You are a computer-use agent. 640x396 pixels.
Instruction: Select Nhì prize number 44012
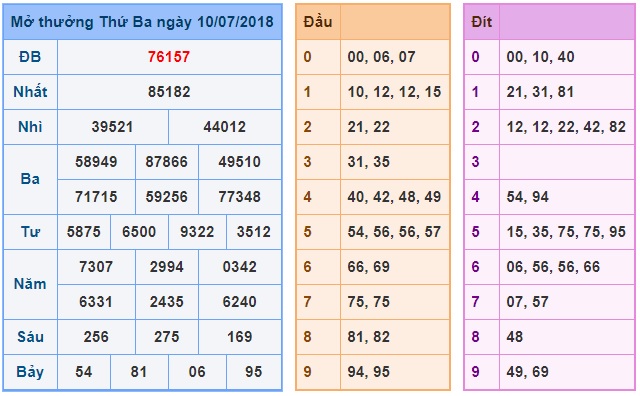(224, 127)
